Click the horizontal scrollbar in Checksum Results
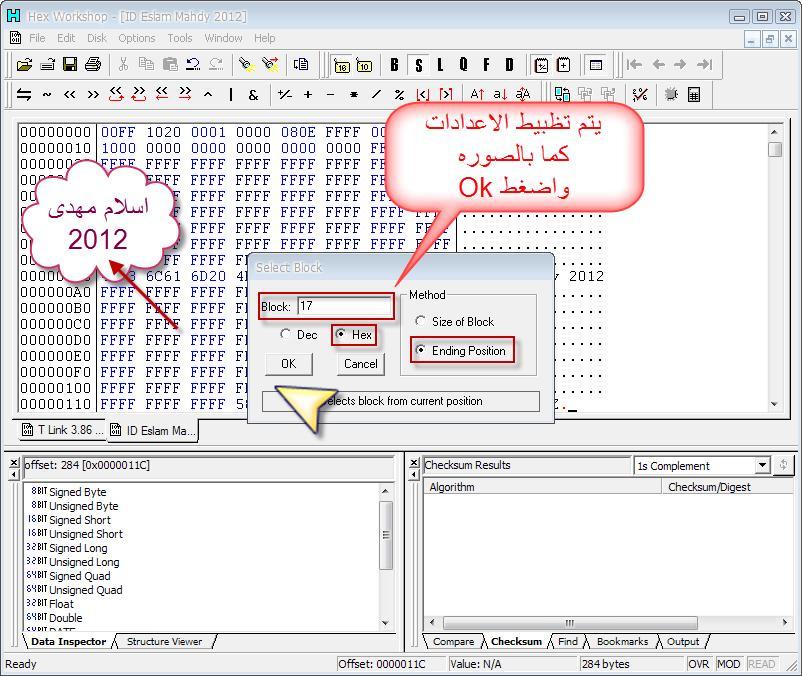This screenshot has height=676, width=802. tap(570, 622)
